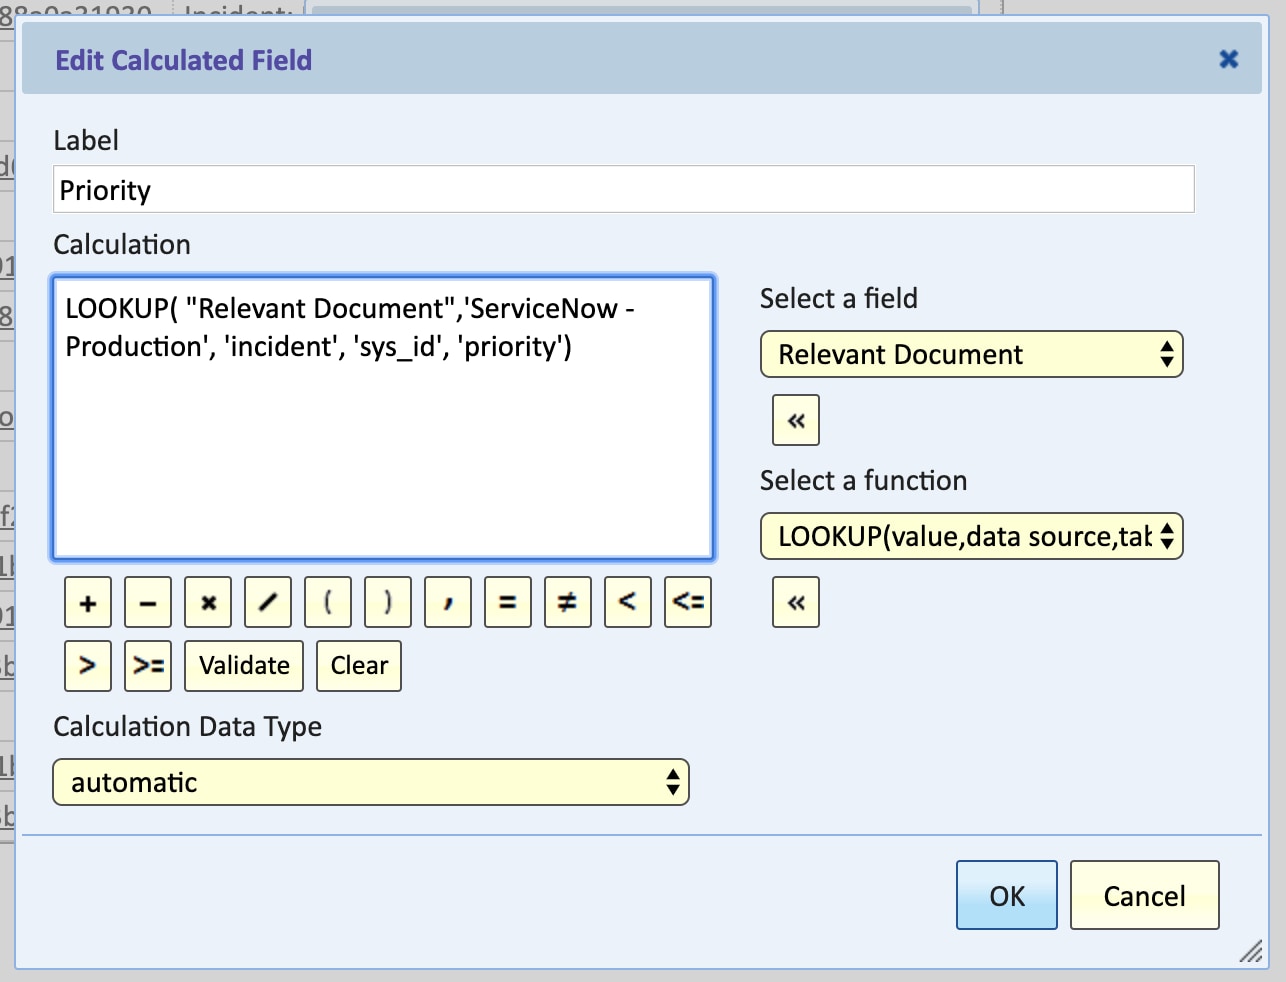The height and width of the screenshot is (982, 1286).
Task: Insert a comma separator
Action: pyautogui.click(x=448, y=602)
